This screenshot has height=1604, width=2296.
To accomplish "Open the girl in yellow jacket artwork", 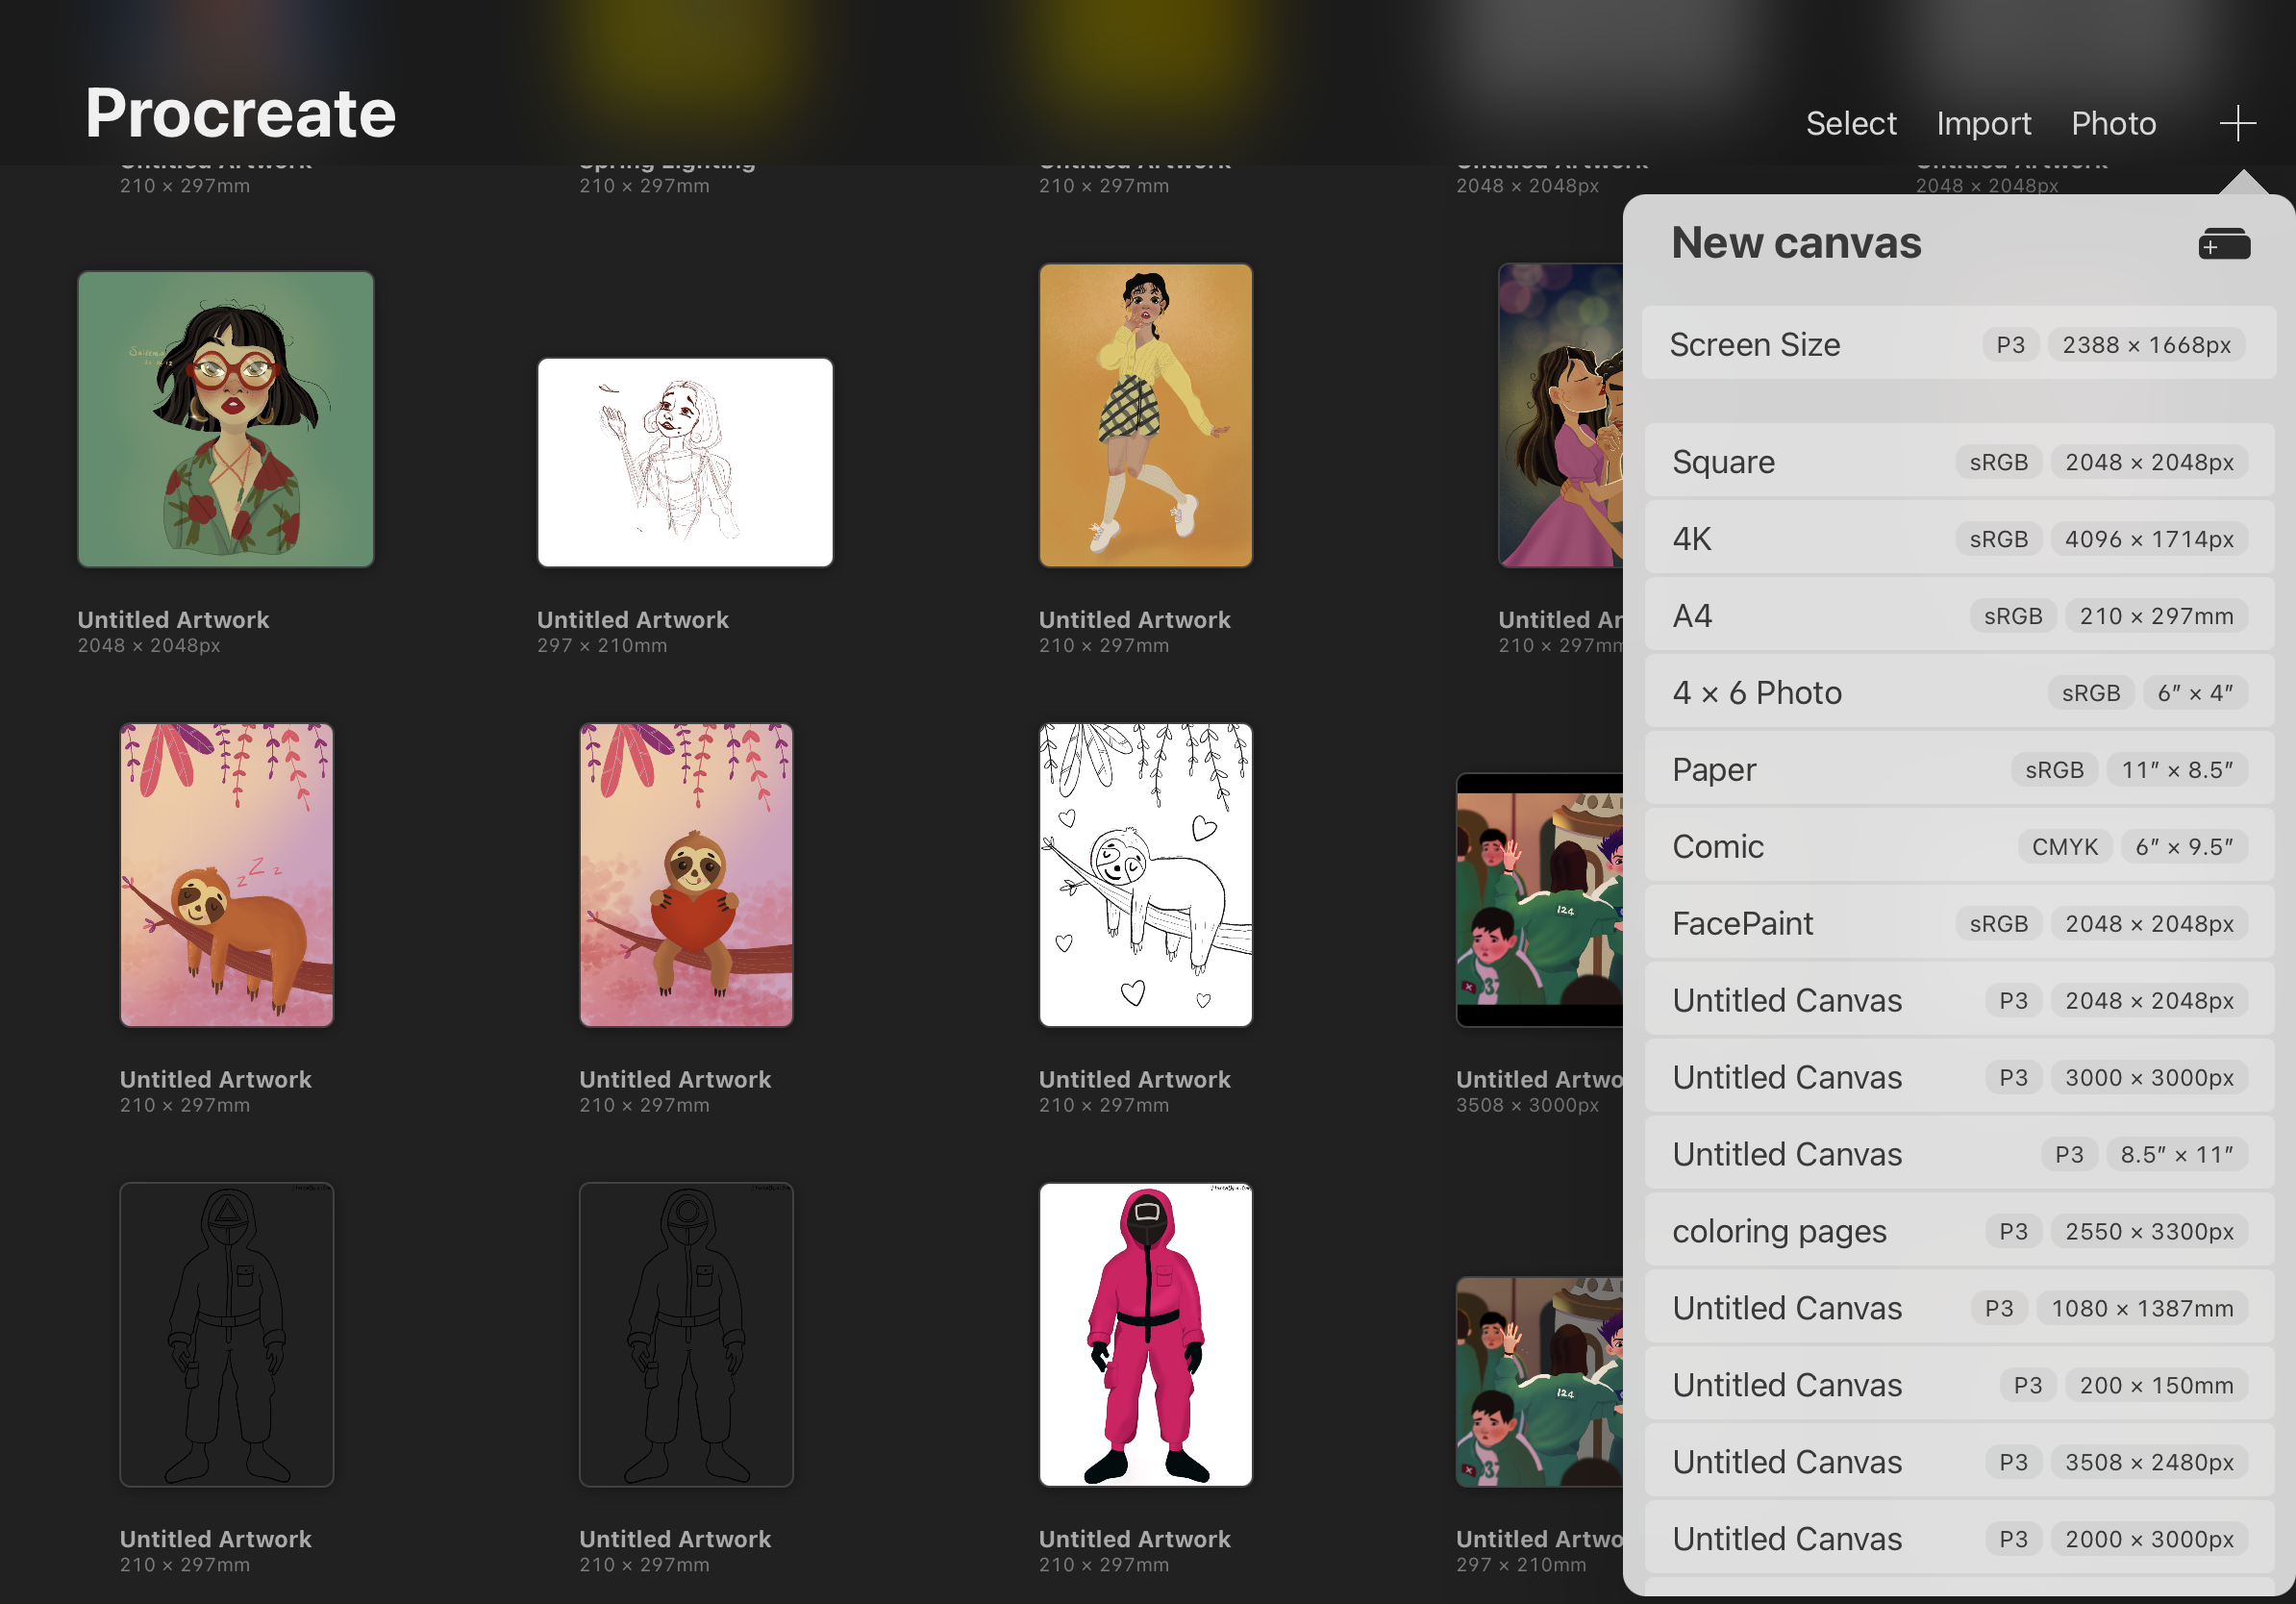I will (1146, 415).
